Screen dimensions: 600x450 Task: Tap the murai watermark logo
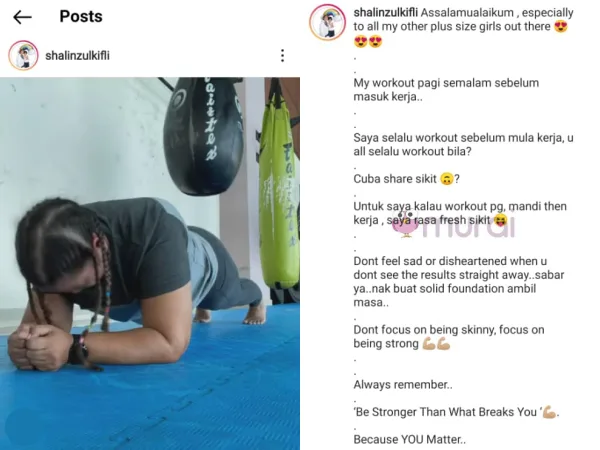[454, 224]
